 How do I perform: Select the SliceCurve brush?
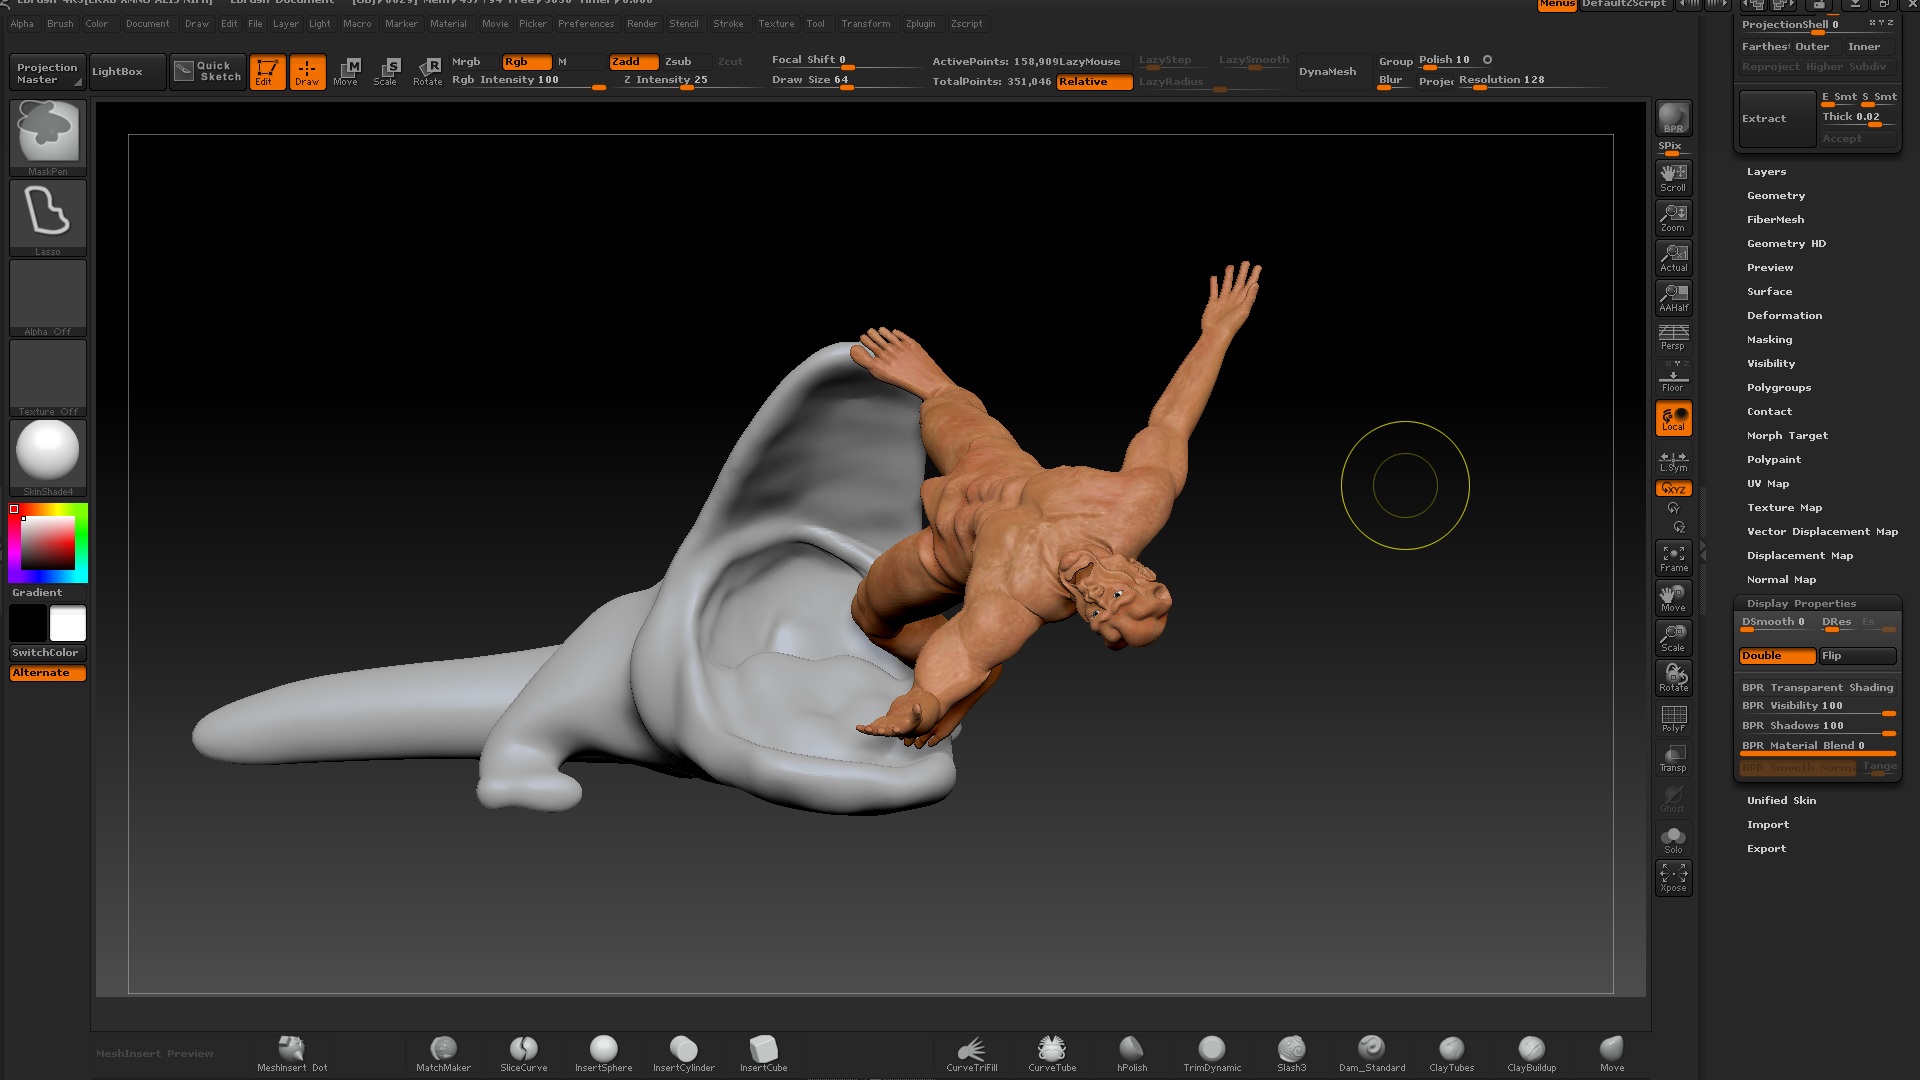pos(523,1054)
